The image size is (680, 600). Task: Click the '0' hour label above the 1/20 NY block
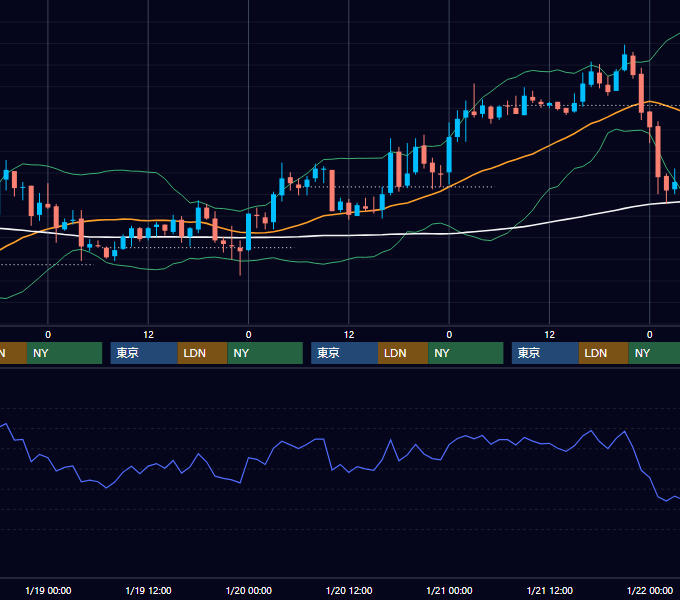(x=248, y=335)
